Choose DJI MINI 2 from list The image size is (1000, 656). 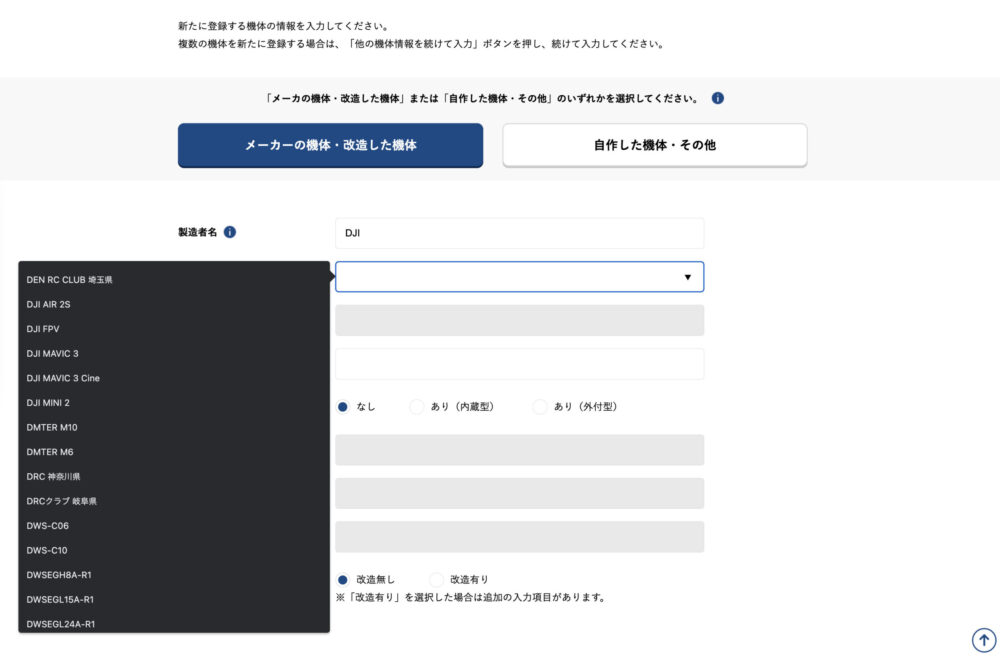[x=174, y=403]
